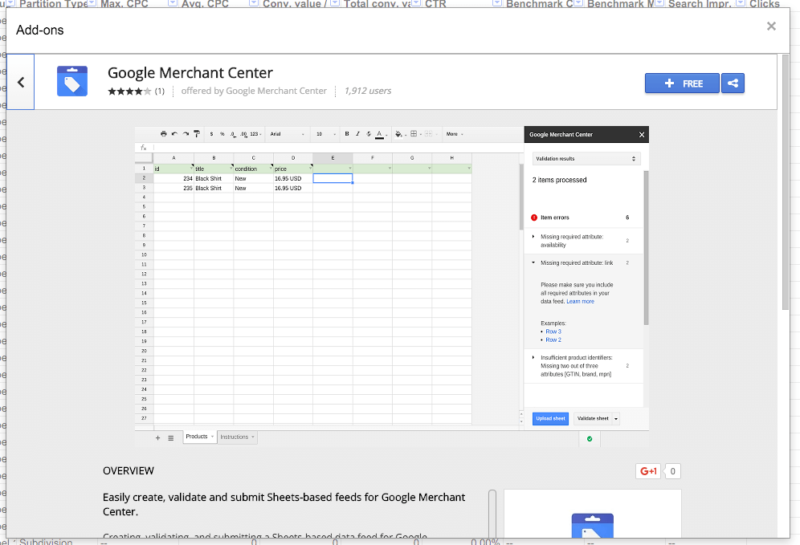Click the borders icon in preview toolbar
This screenshot has width=800, height=545.
(x=414, y=134)
